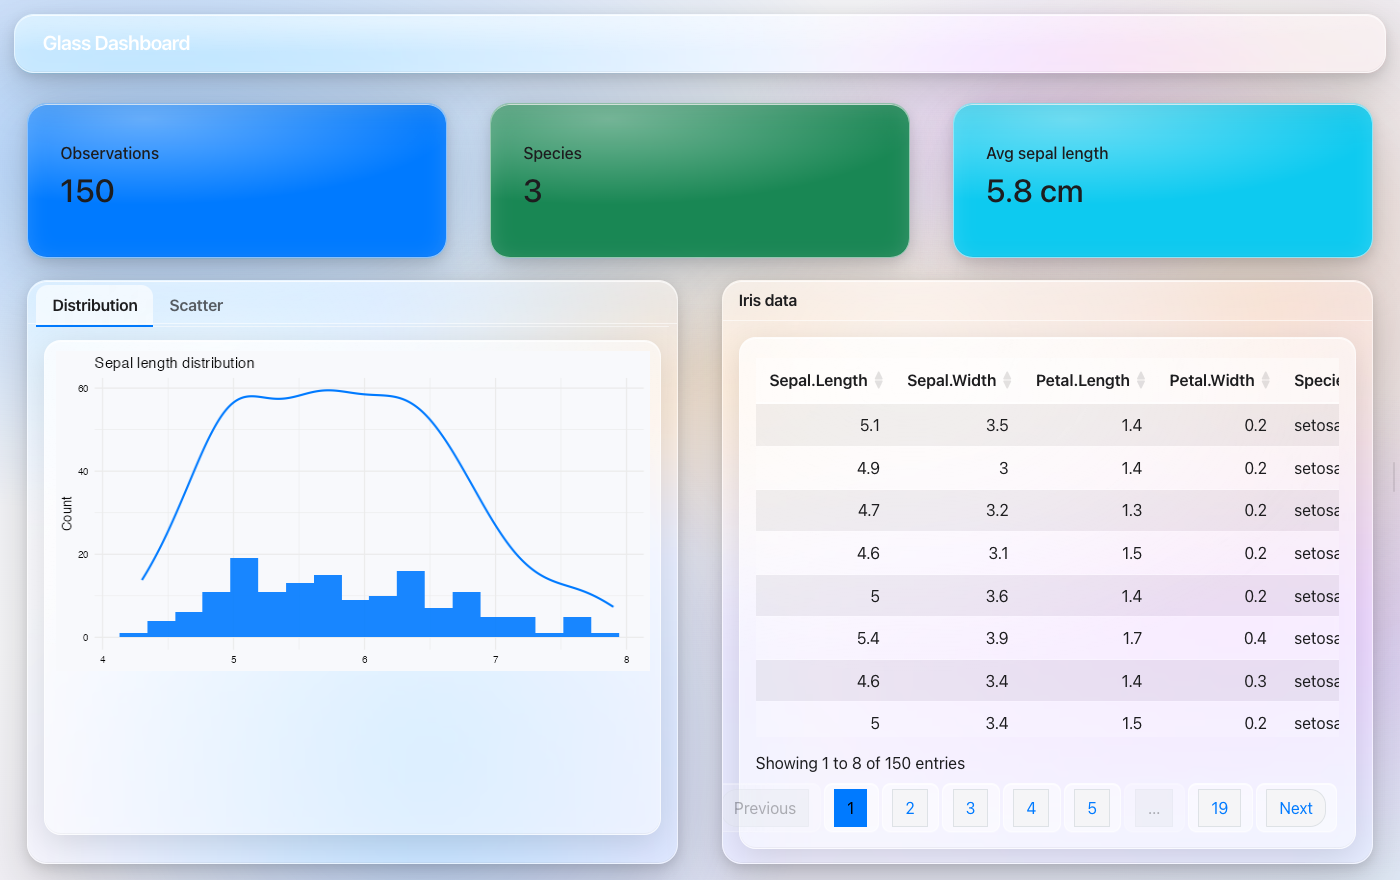
Task: Sort by Petal.Length column arrows
Action: pyautogui.click(x=1141, y=380)
